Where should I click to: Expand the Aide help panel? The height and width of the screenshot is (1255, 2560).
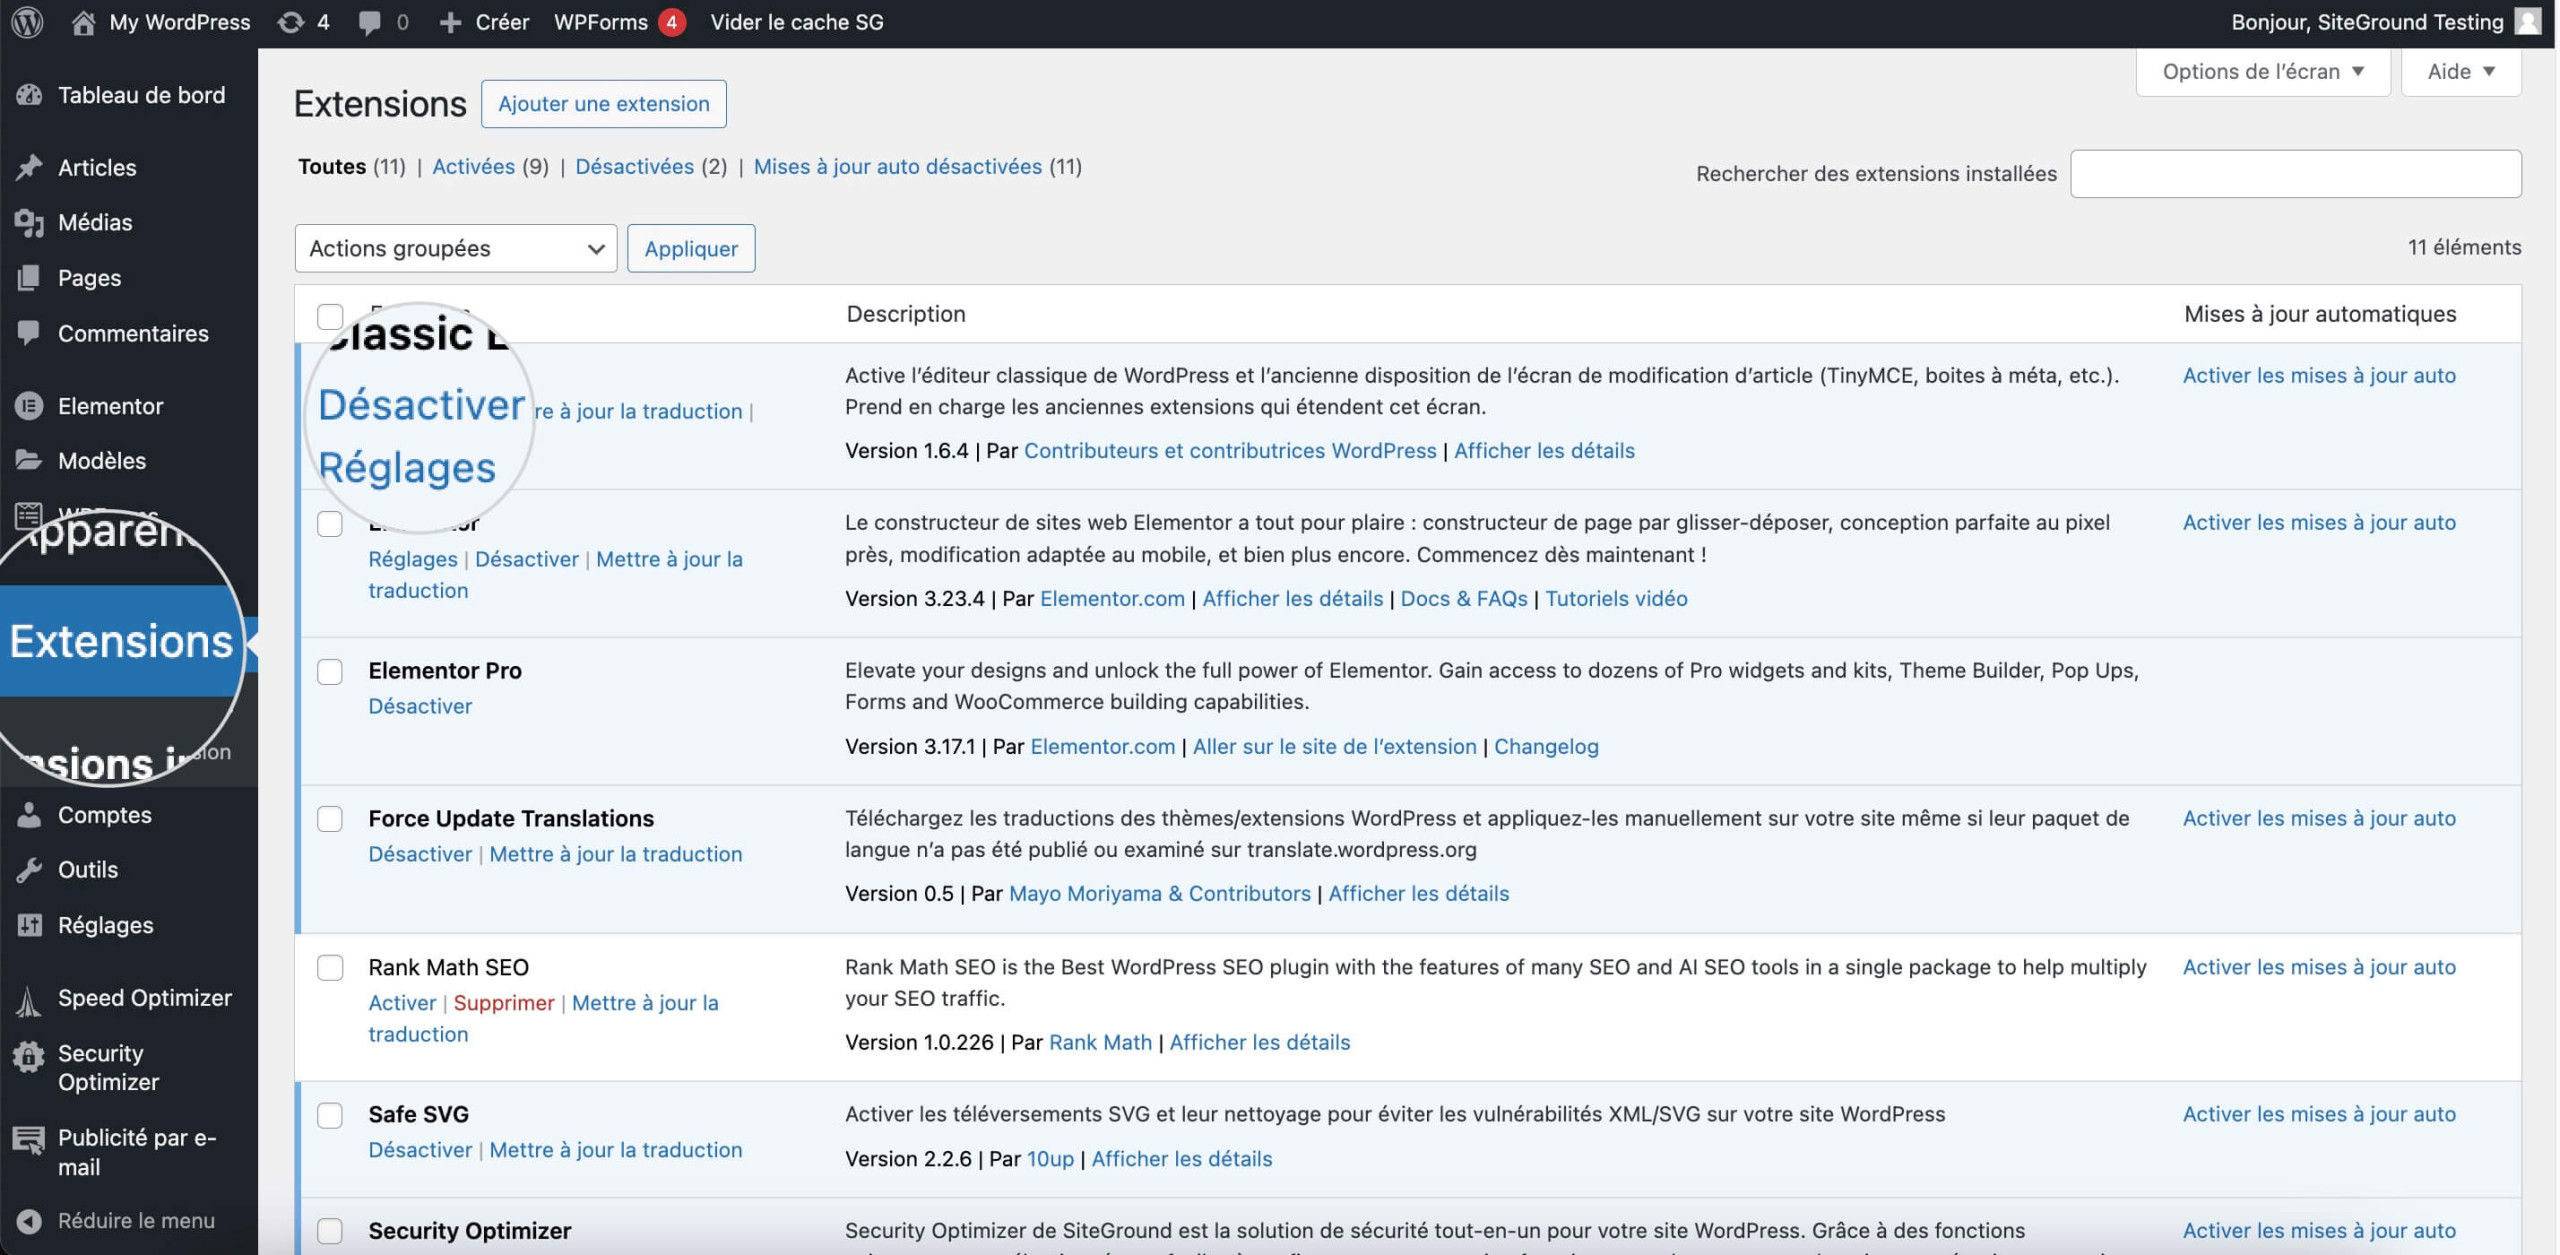coord(2461,71)
